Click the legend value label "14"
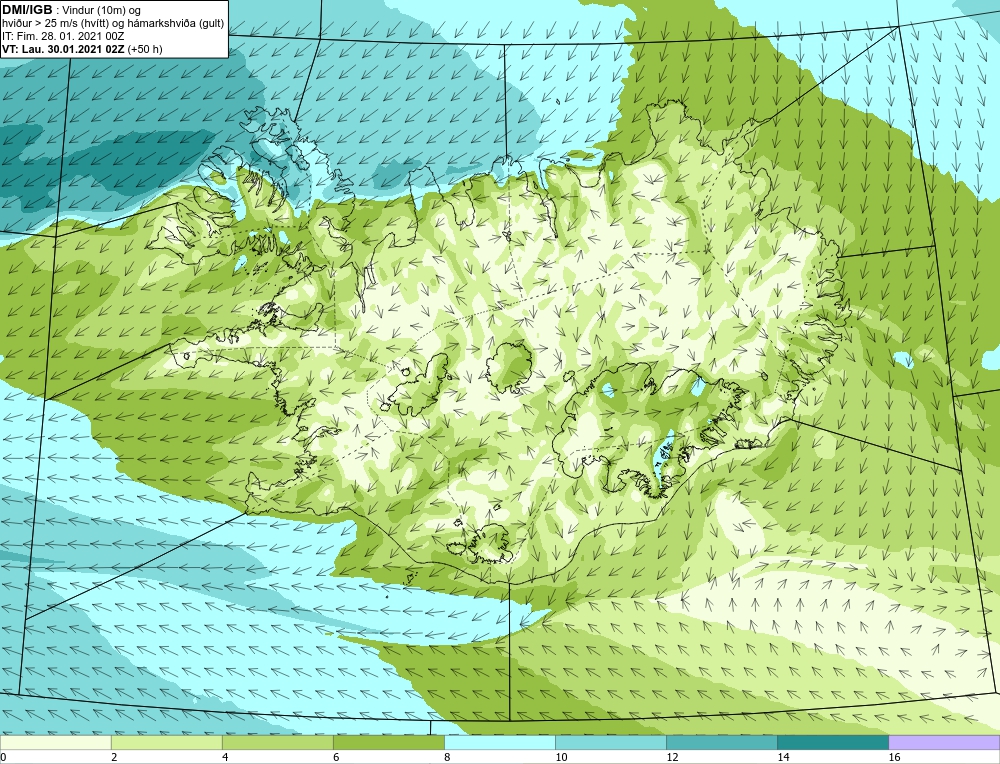 [783, 757]
